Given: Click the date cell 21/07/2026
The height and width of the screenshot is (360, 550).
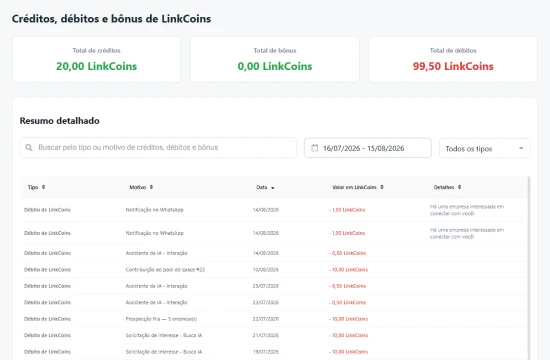Looking at the screenshot, I should 266,335.
